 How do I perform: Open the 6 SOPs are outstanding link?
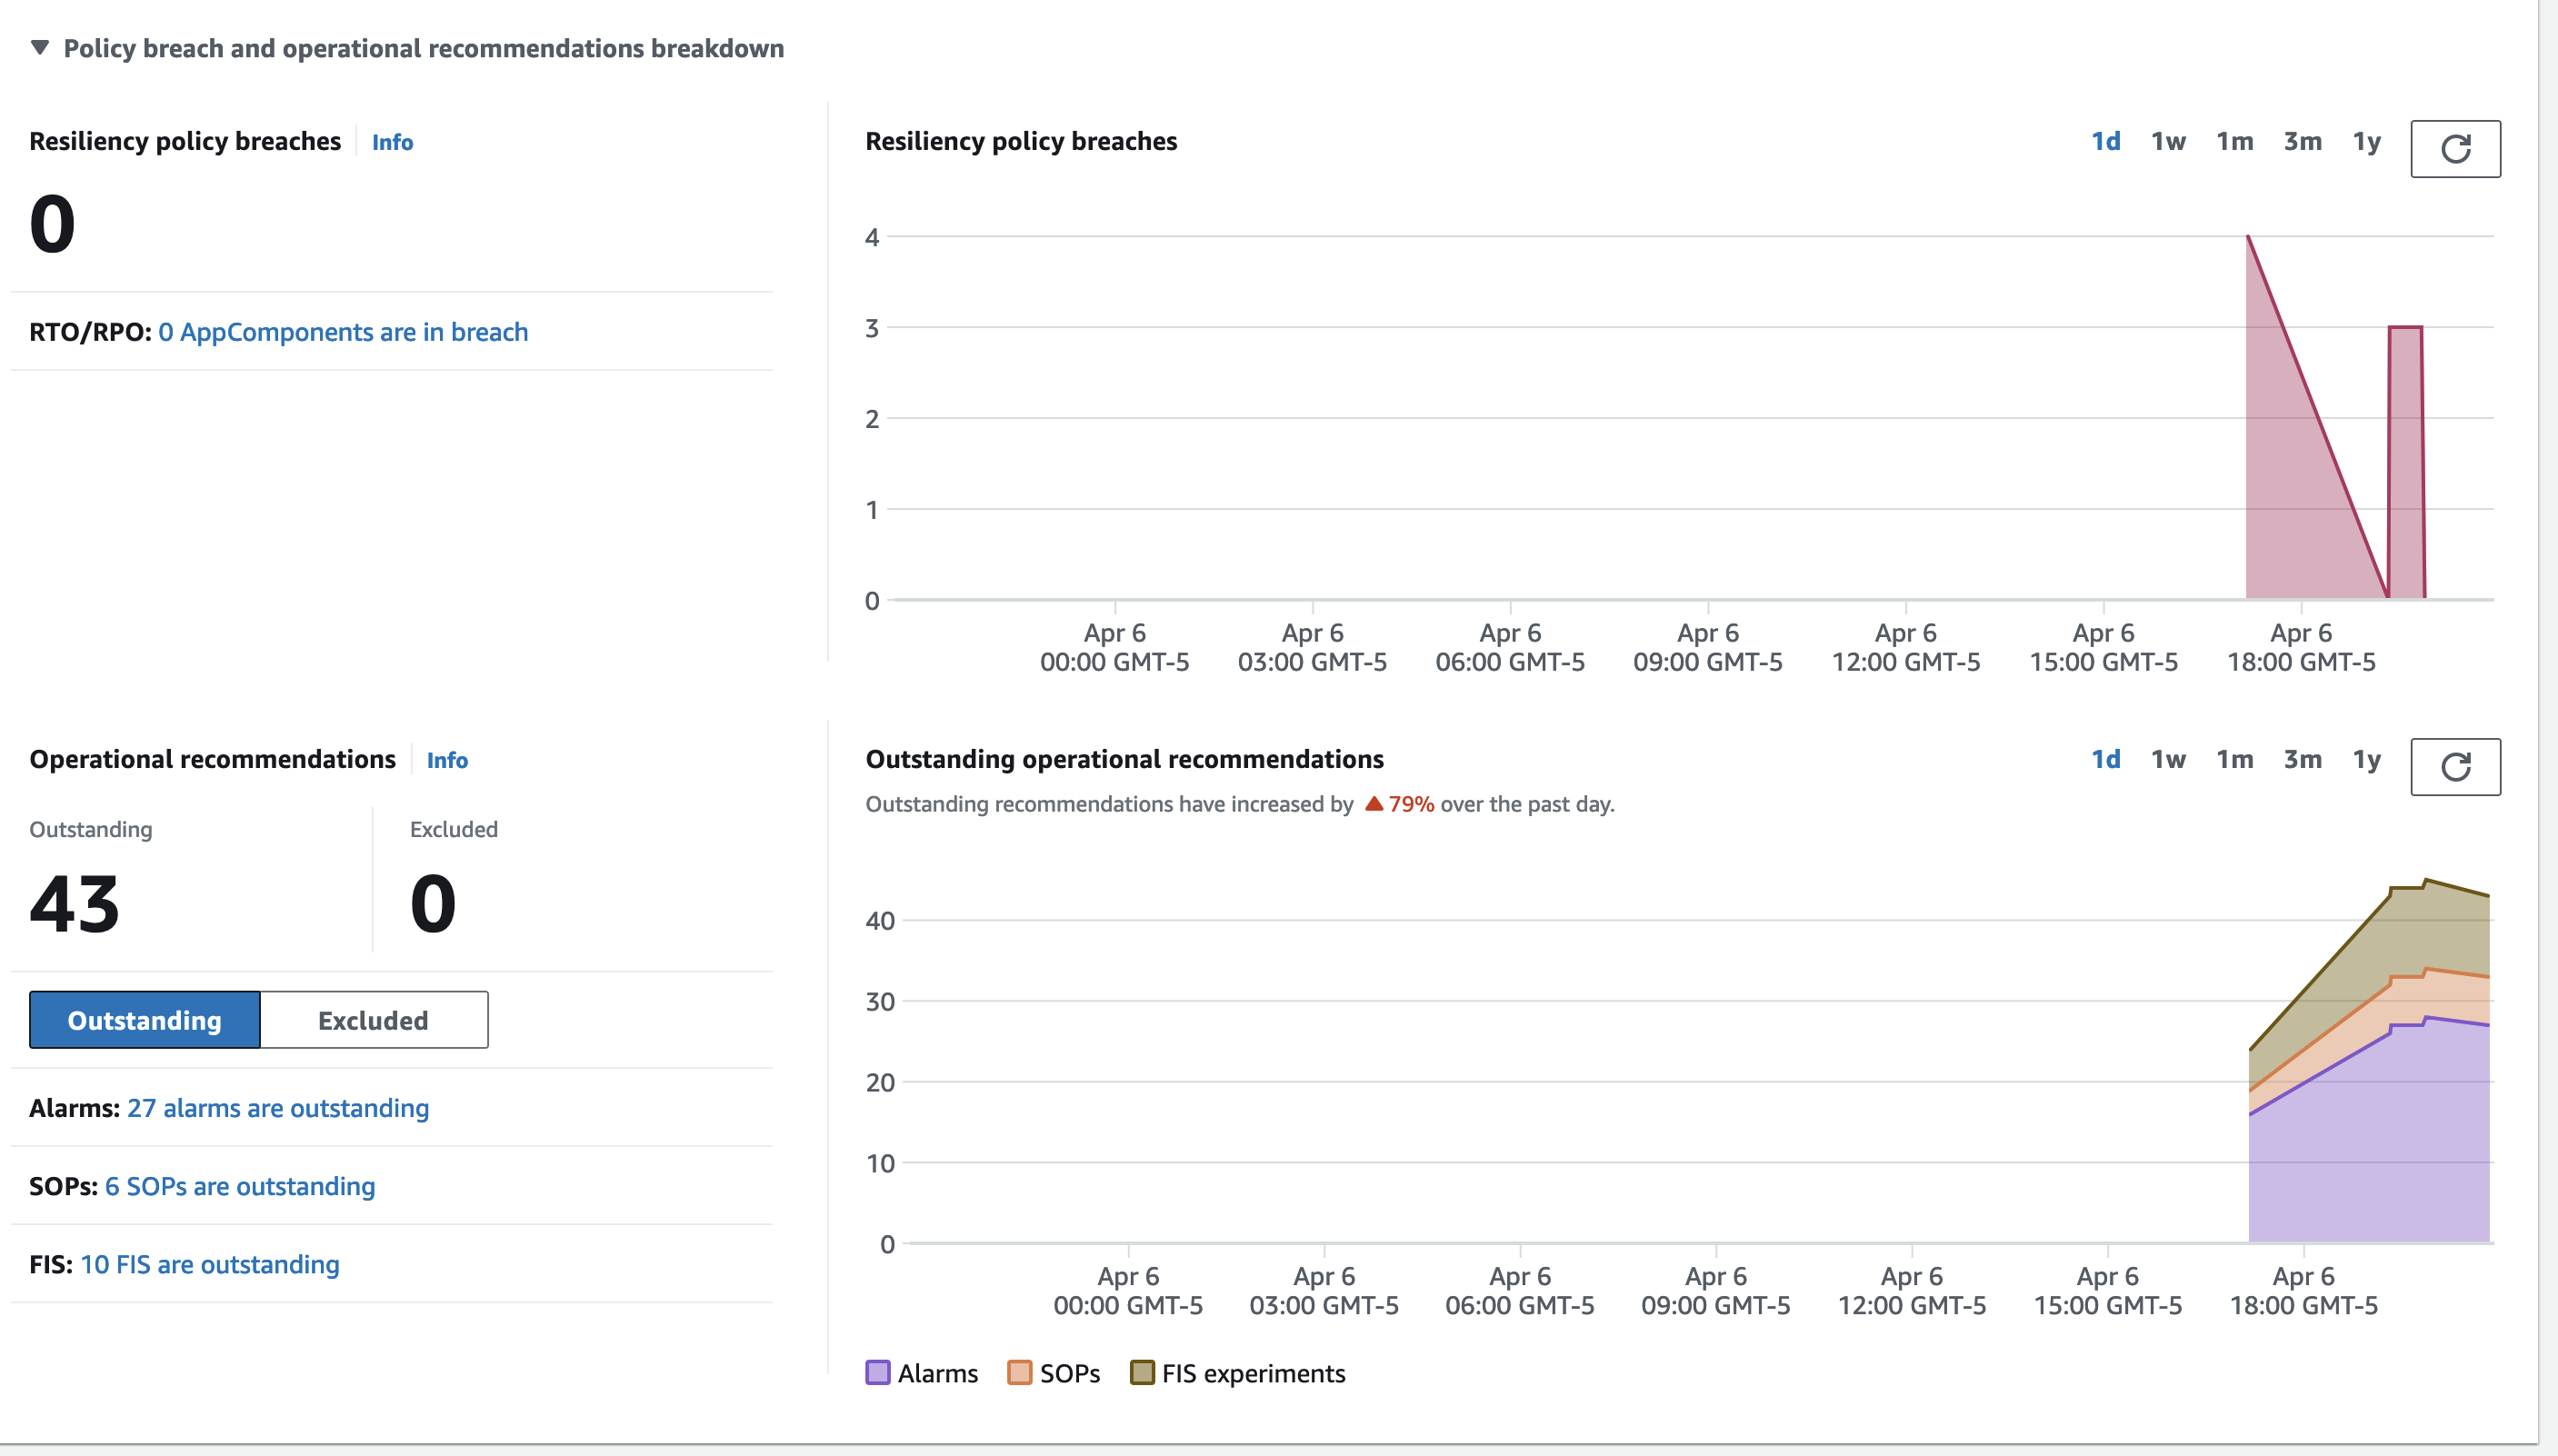coord(240,1186)
